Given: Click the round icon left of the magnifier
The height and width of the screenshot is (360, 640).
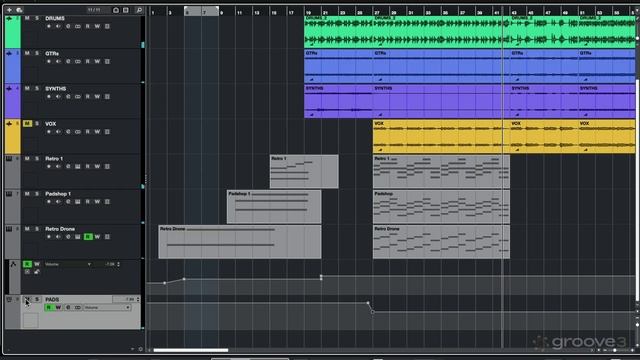Looking at the screenshot, I should (116, 10).
